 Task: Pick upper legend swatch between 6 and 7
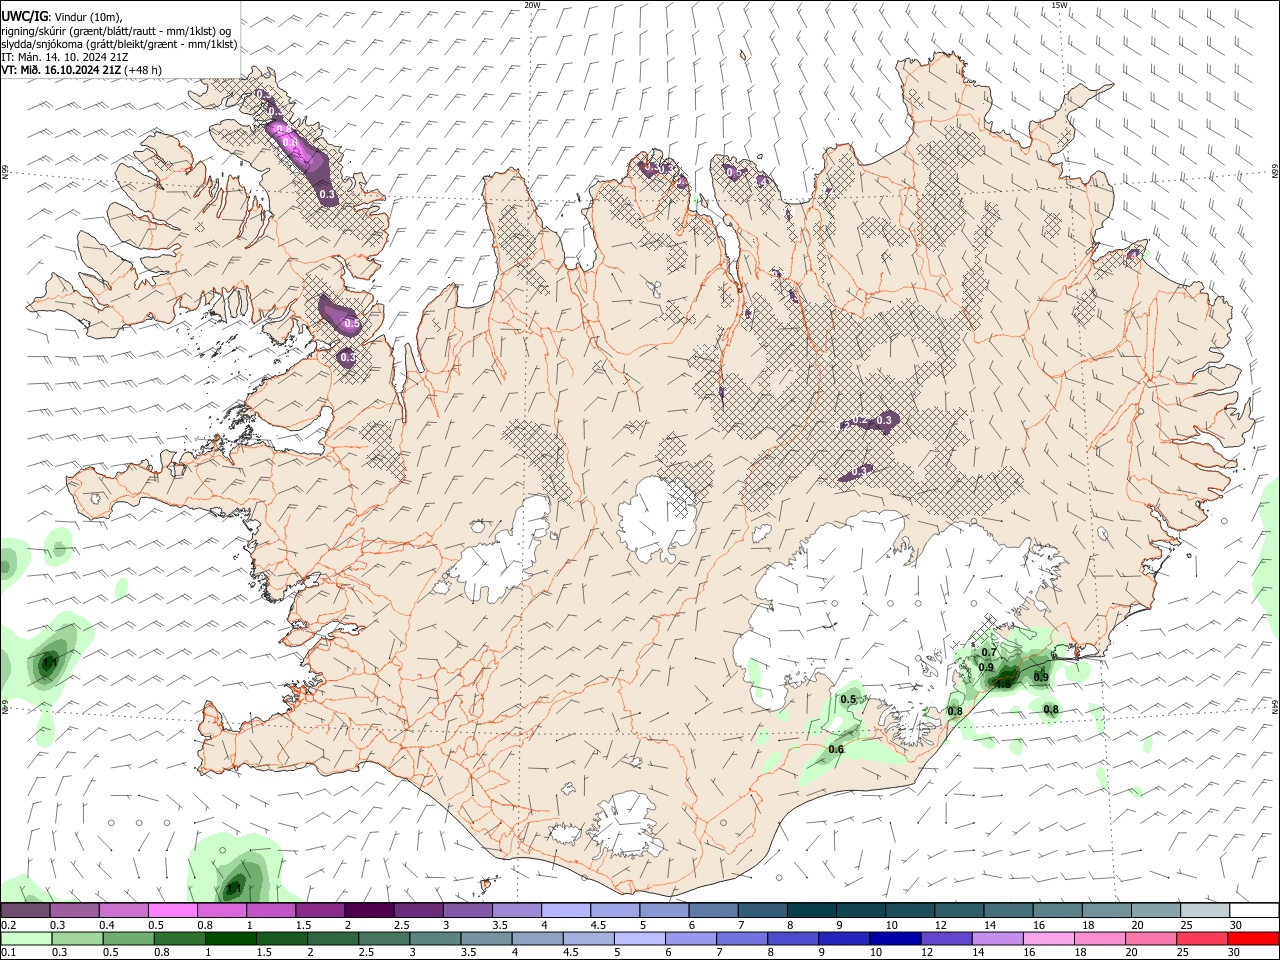pos(713,910)
